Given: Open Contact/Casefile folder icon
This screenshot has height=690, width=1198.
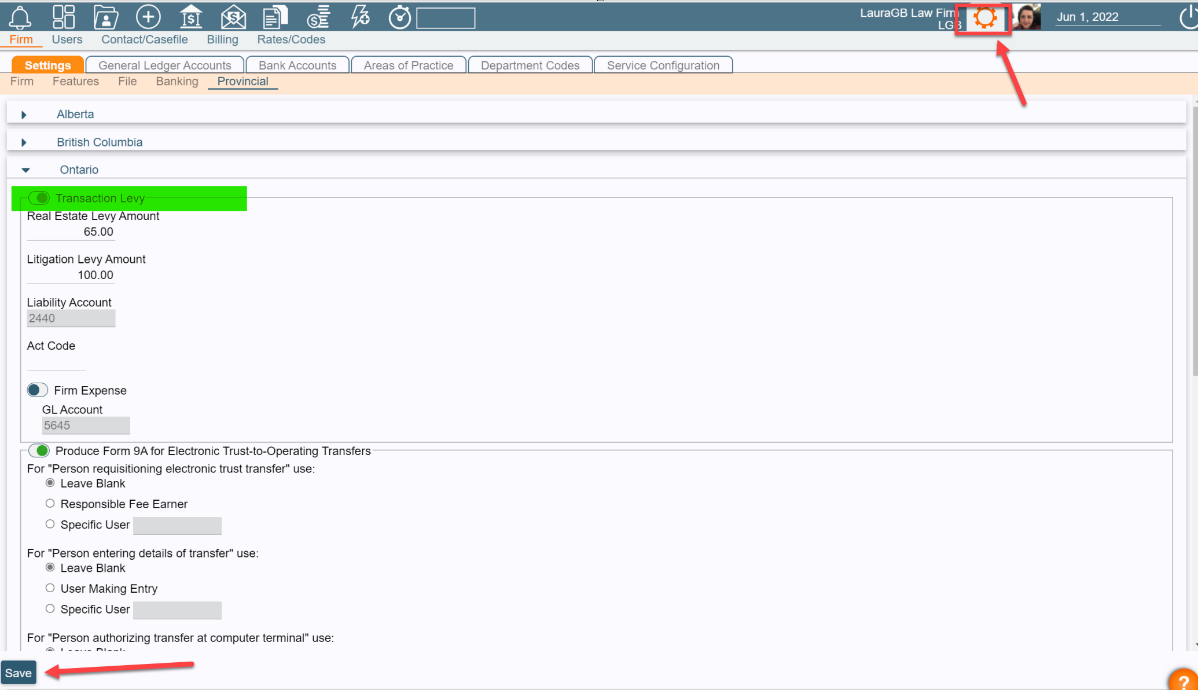Looking at the screenshot, I should click(106, 16).
